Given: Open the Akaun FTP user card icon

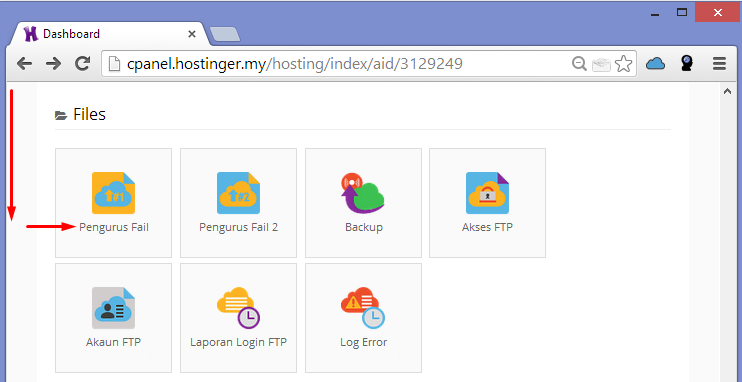Looking at the screenshot, I should [x=114, y=308].
